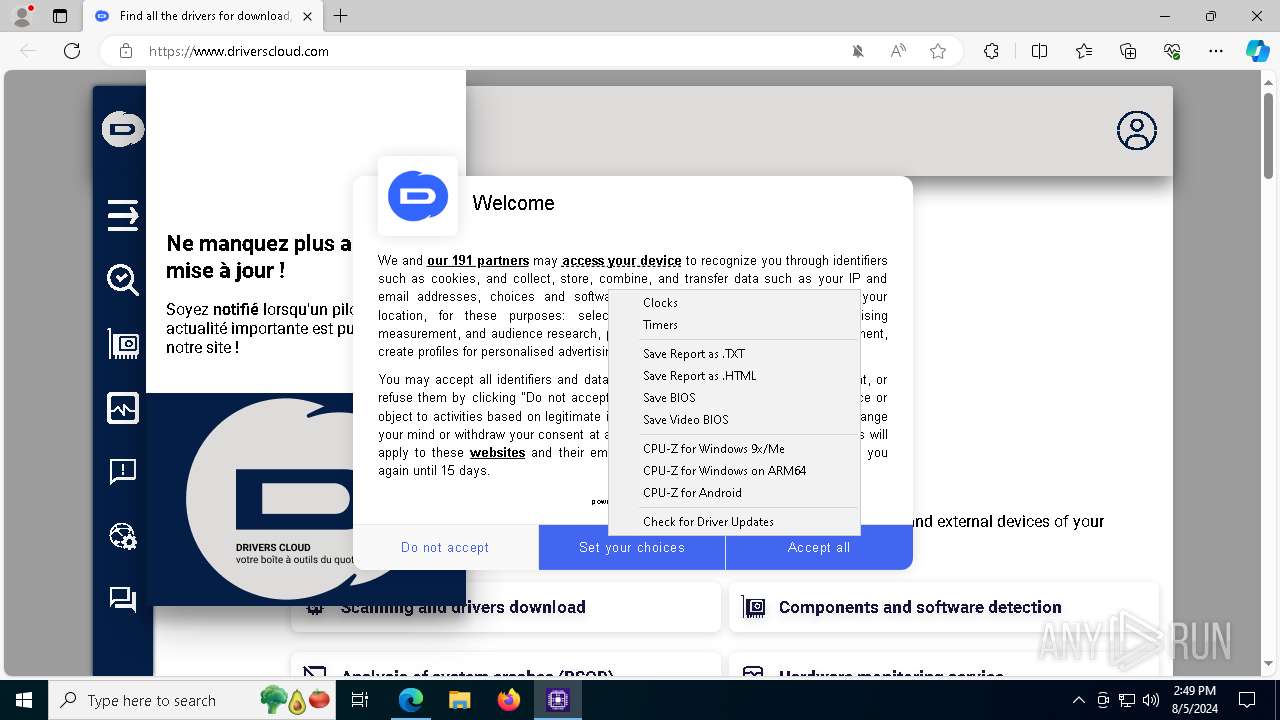
Task: View site information lock icon
Action: point(126,51)
